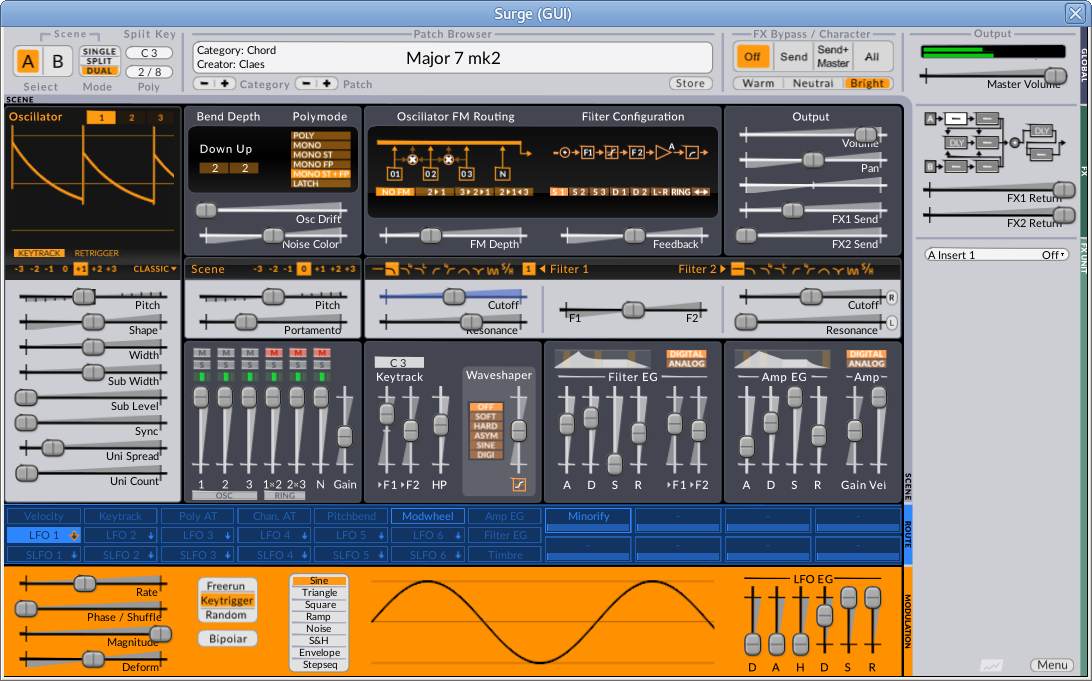Image resolution: width=1092 pixels, height=681 pixels.
Task: Set LFO trigger mode to Random
Action: [226, 615]
